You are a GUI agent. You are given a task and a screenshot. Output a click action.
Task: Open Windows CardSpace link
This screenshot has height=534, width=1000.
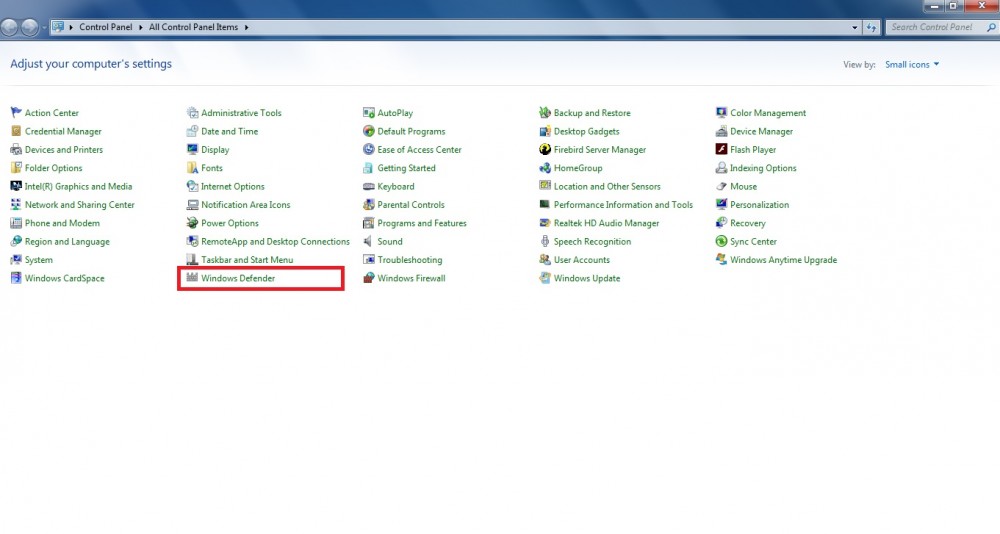click(64, 278)
